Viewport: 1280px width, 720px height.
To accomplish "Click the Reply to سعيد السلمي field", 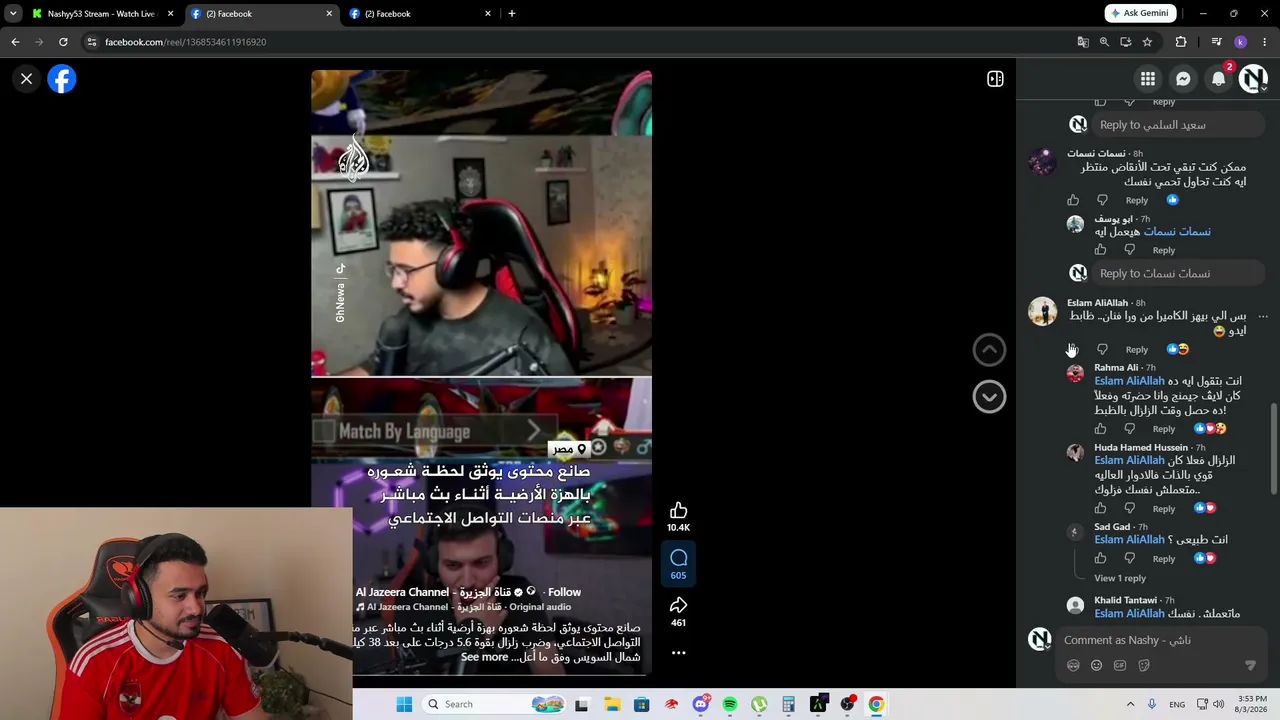I will tap(1180, 125).
